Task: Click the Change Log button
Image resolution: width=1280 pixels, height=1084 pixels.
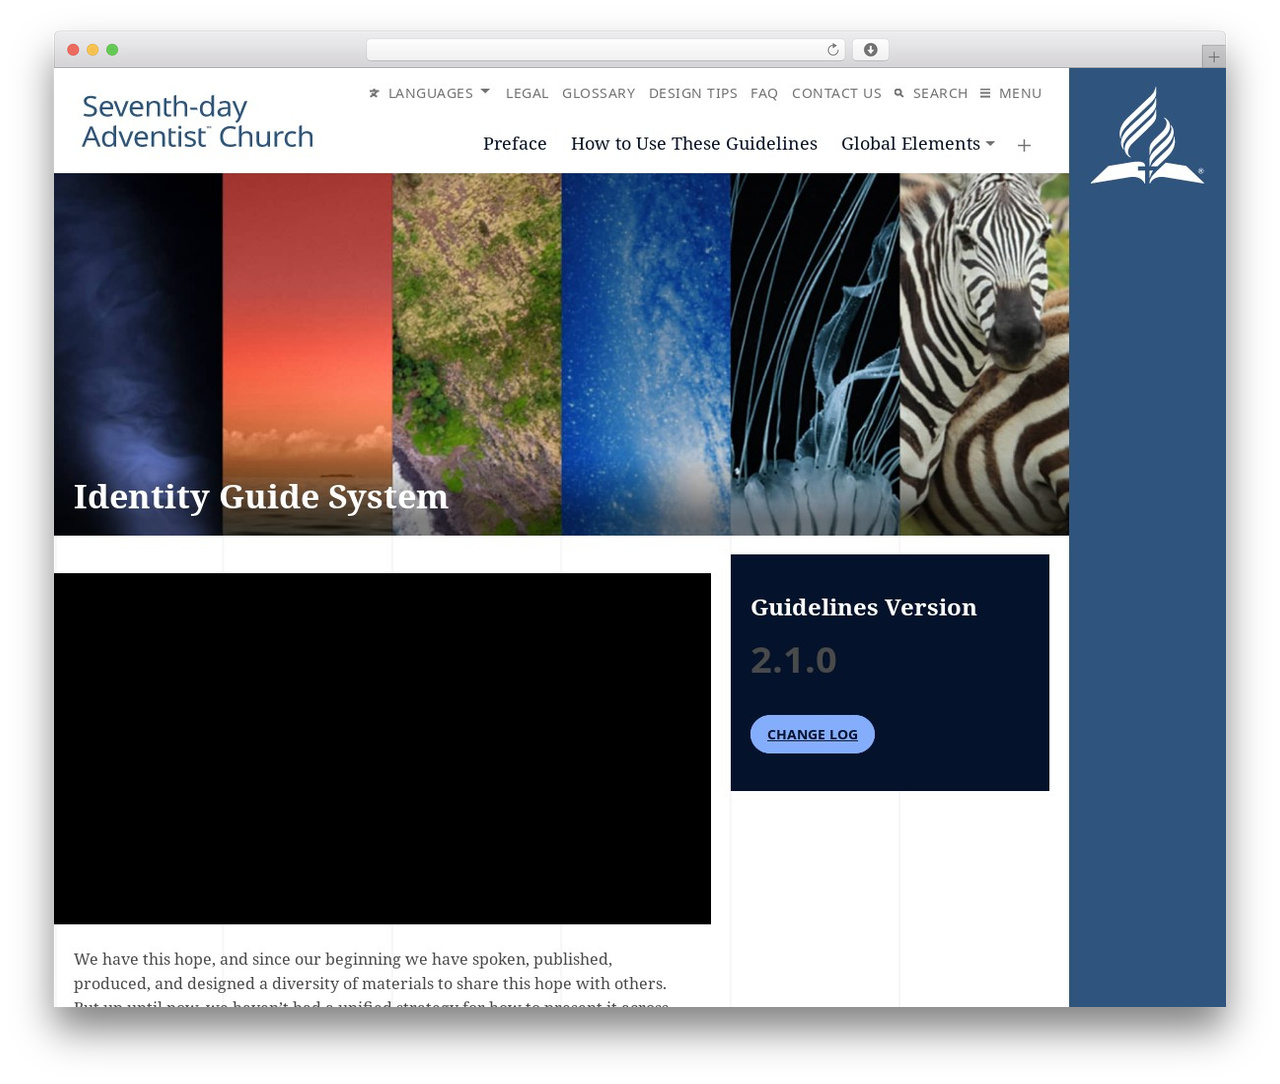Action: coord(812,734)
